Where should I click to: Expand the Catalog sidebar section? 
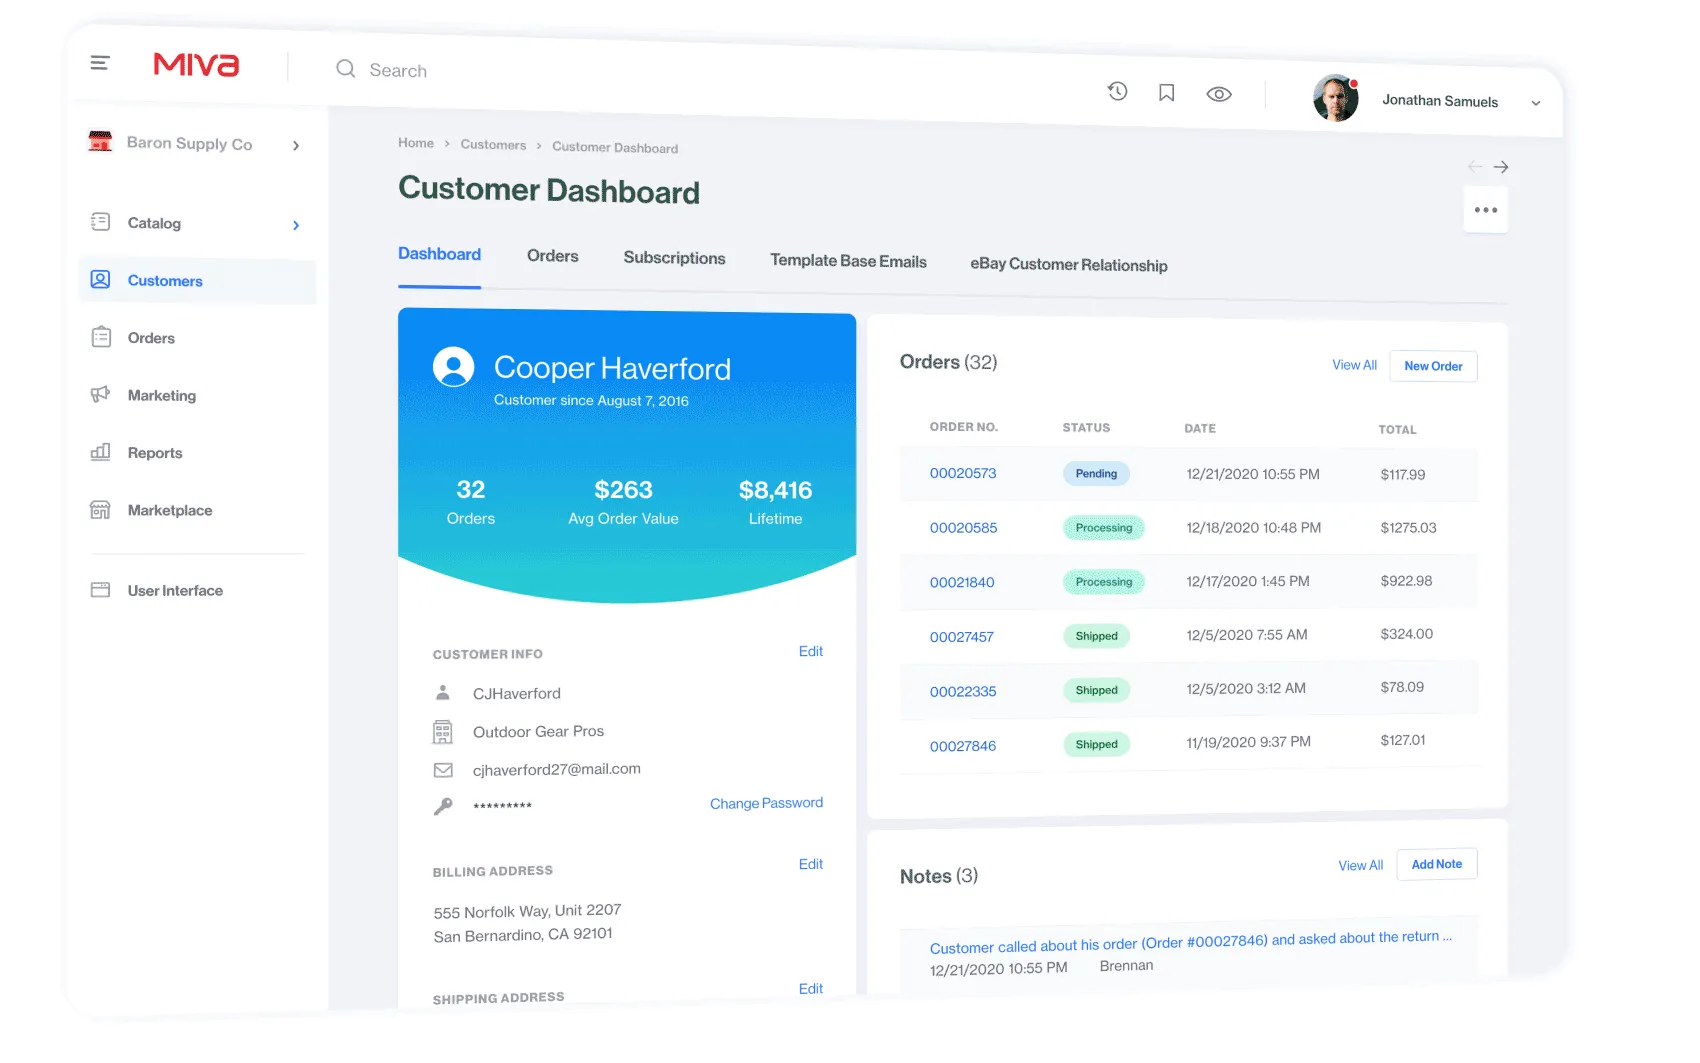point(296,225)
